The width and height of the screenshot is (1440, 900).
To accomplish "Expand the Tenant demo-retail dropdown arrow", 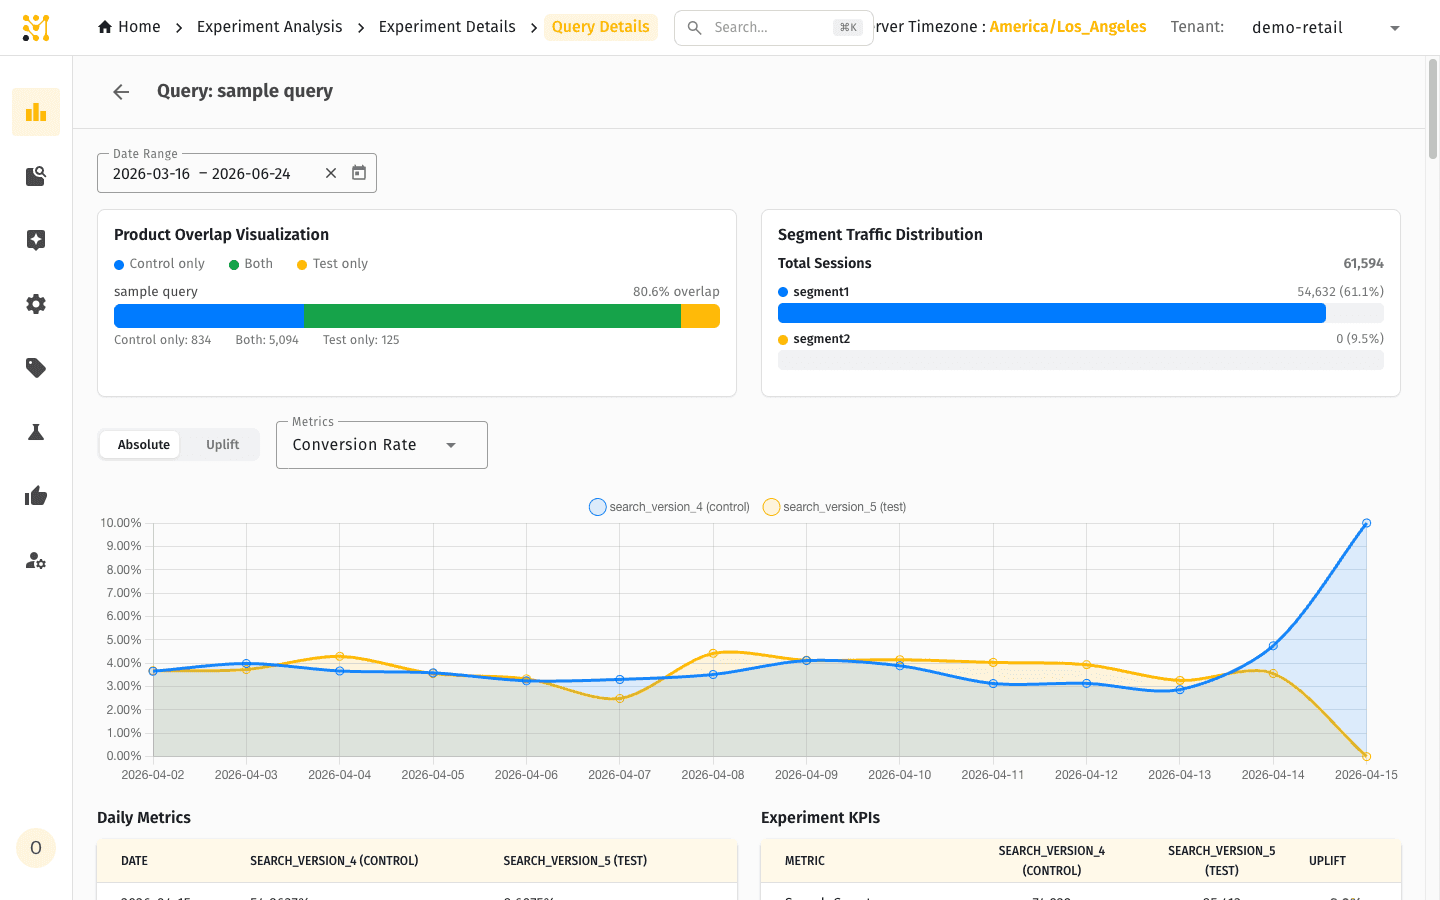I will click(1395, 28).
